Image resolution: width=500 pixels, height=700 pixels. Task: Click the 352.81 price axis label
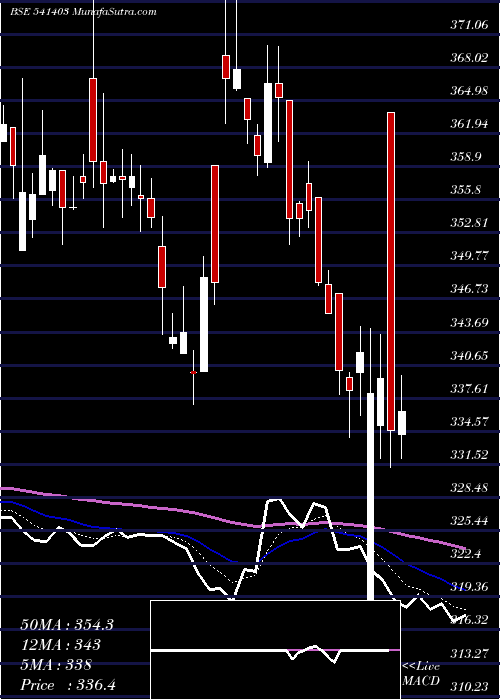click(469, 223)
